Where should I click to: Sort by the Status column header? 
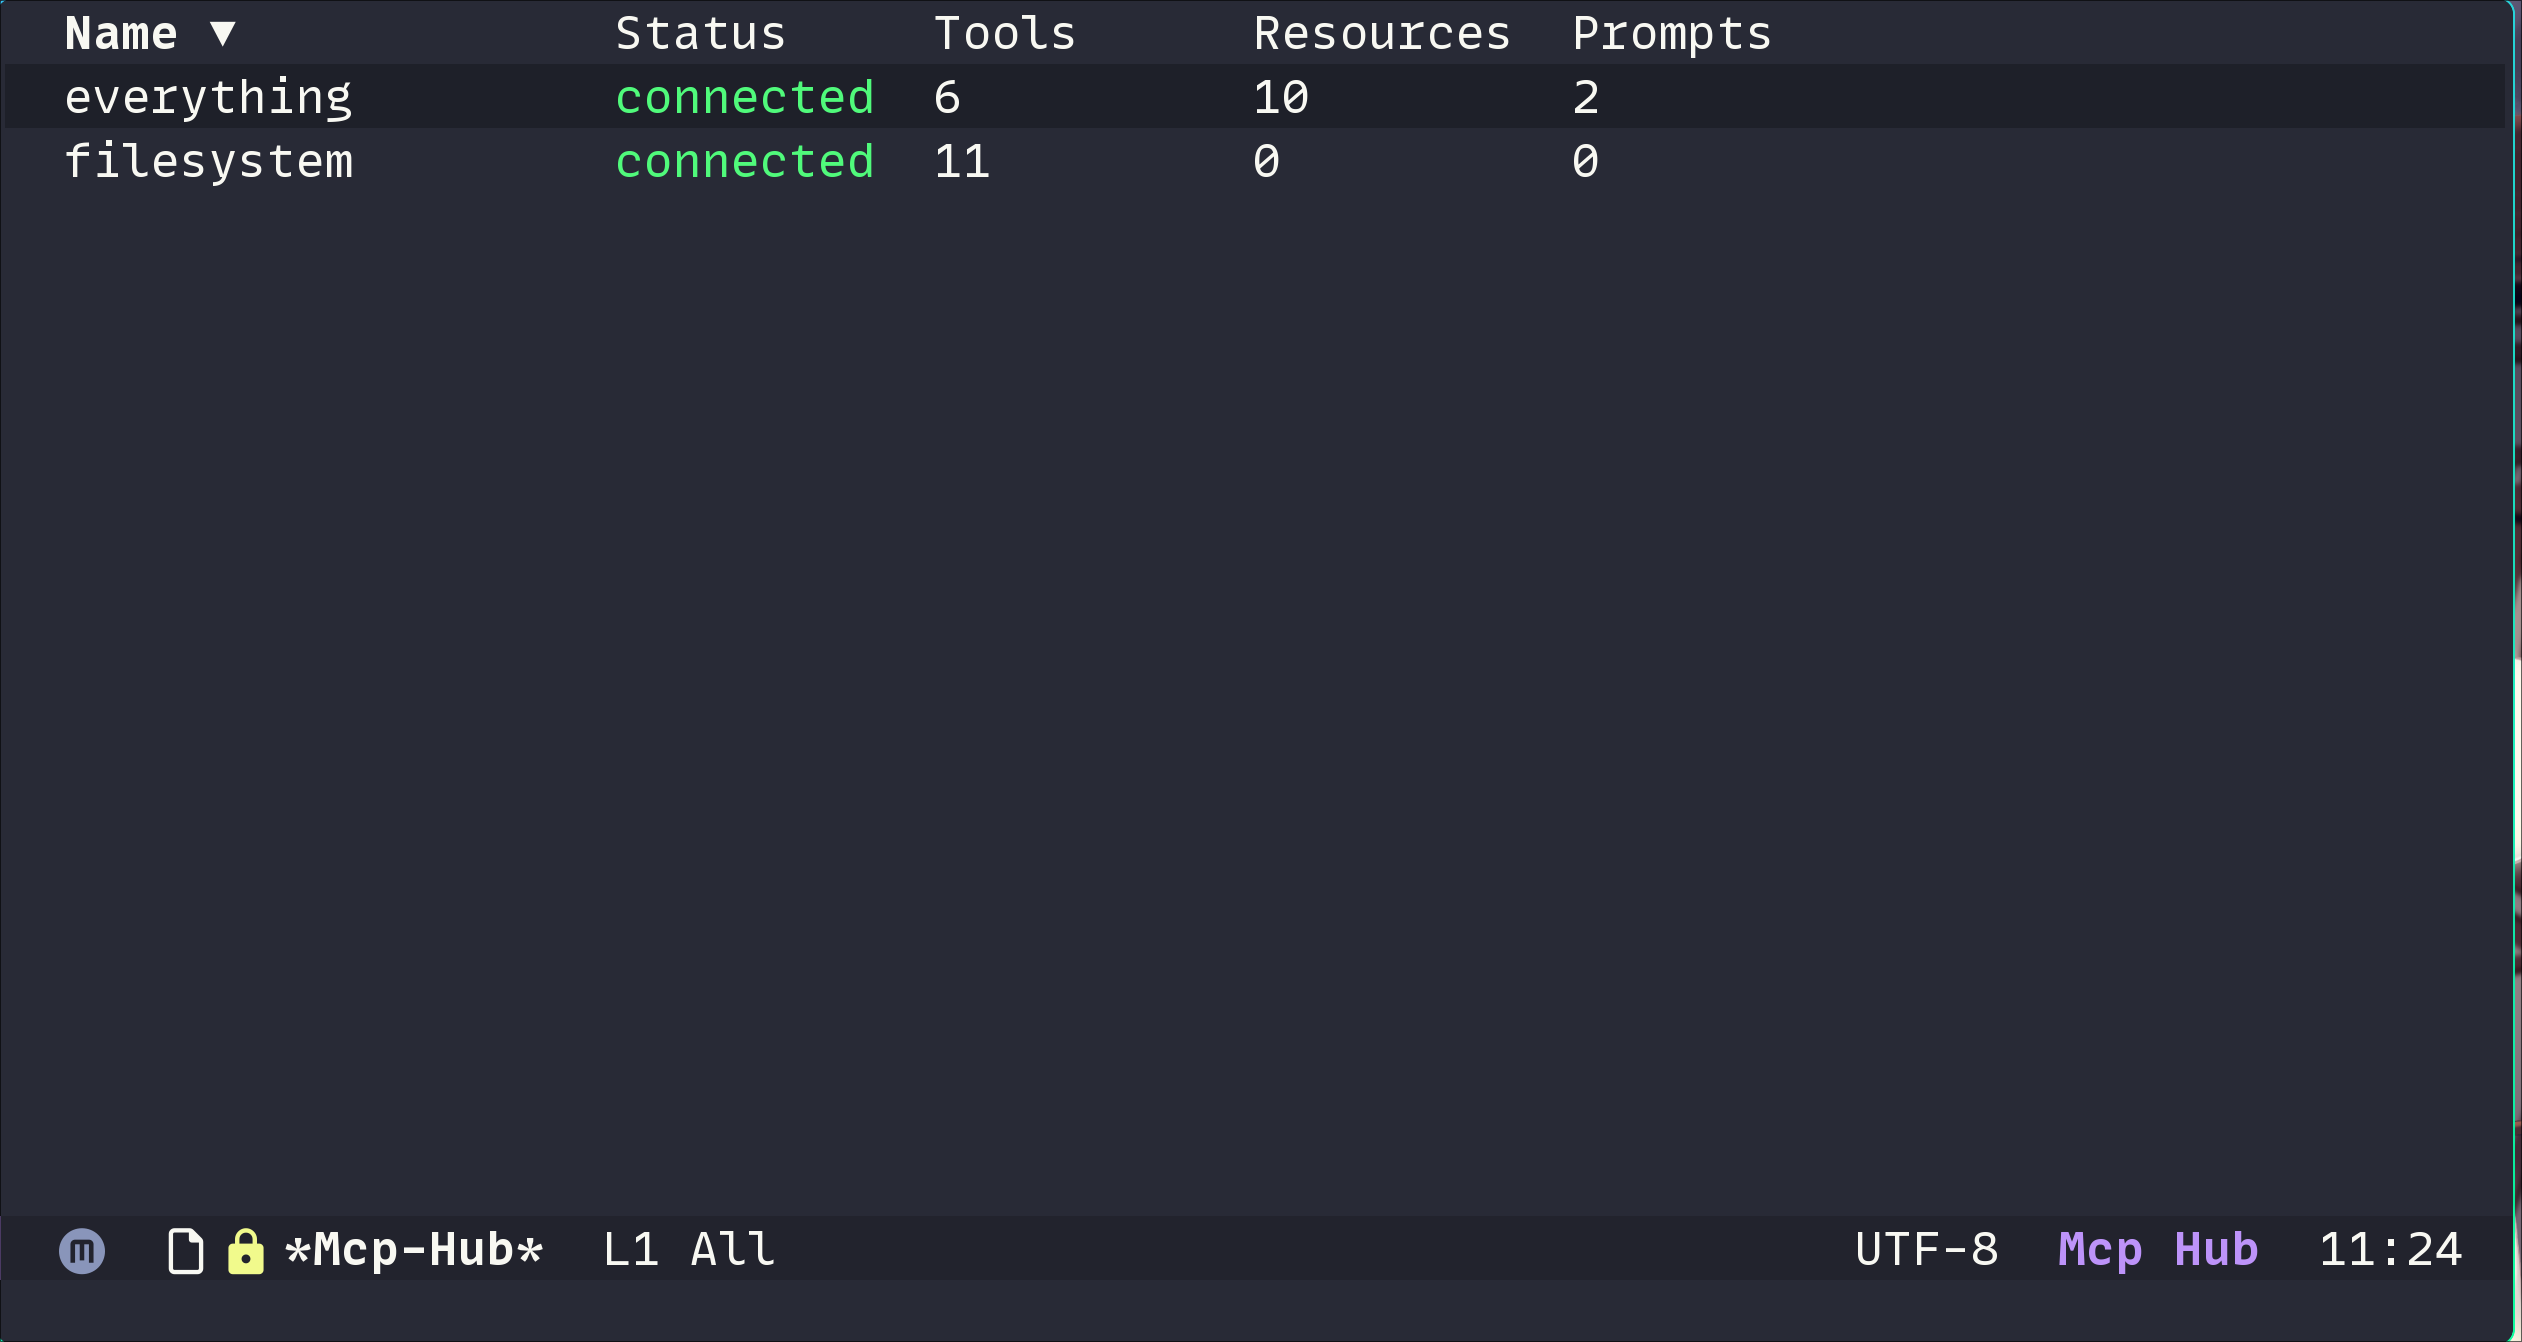point(700,34)
